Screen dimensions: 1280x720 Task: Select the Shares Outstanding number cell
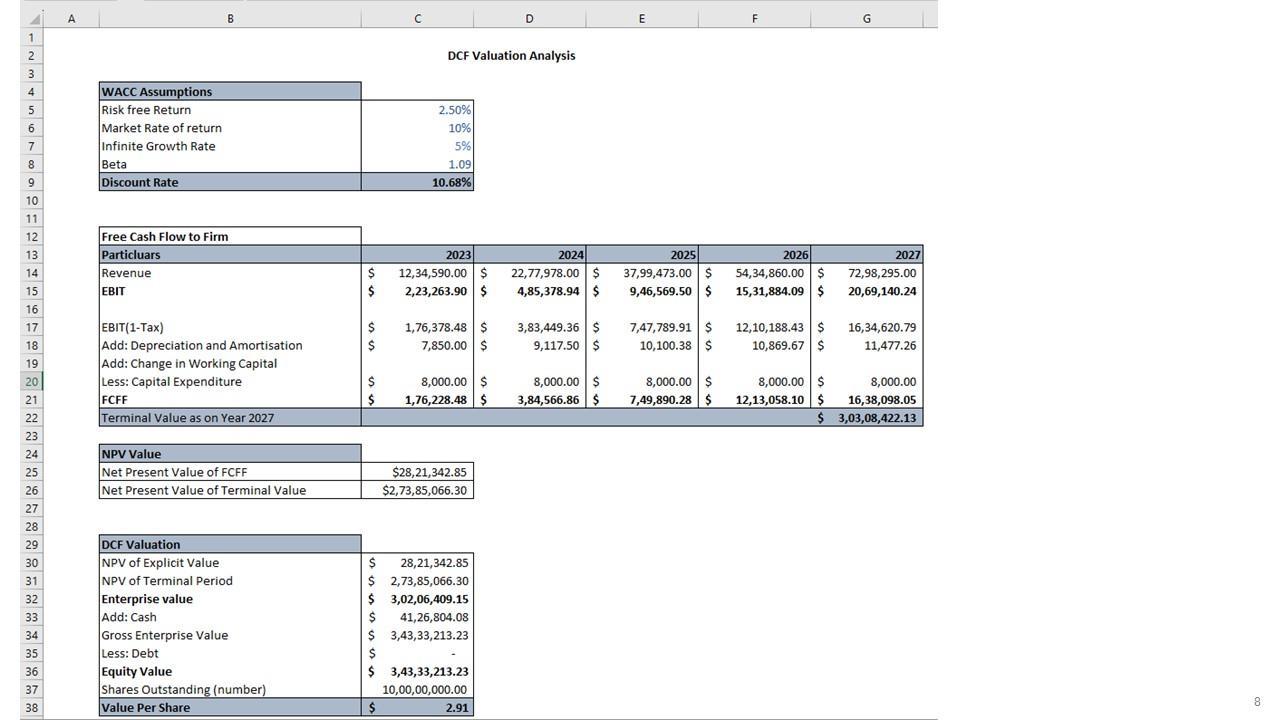[417, 689]
